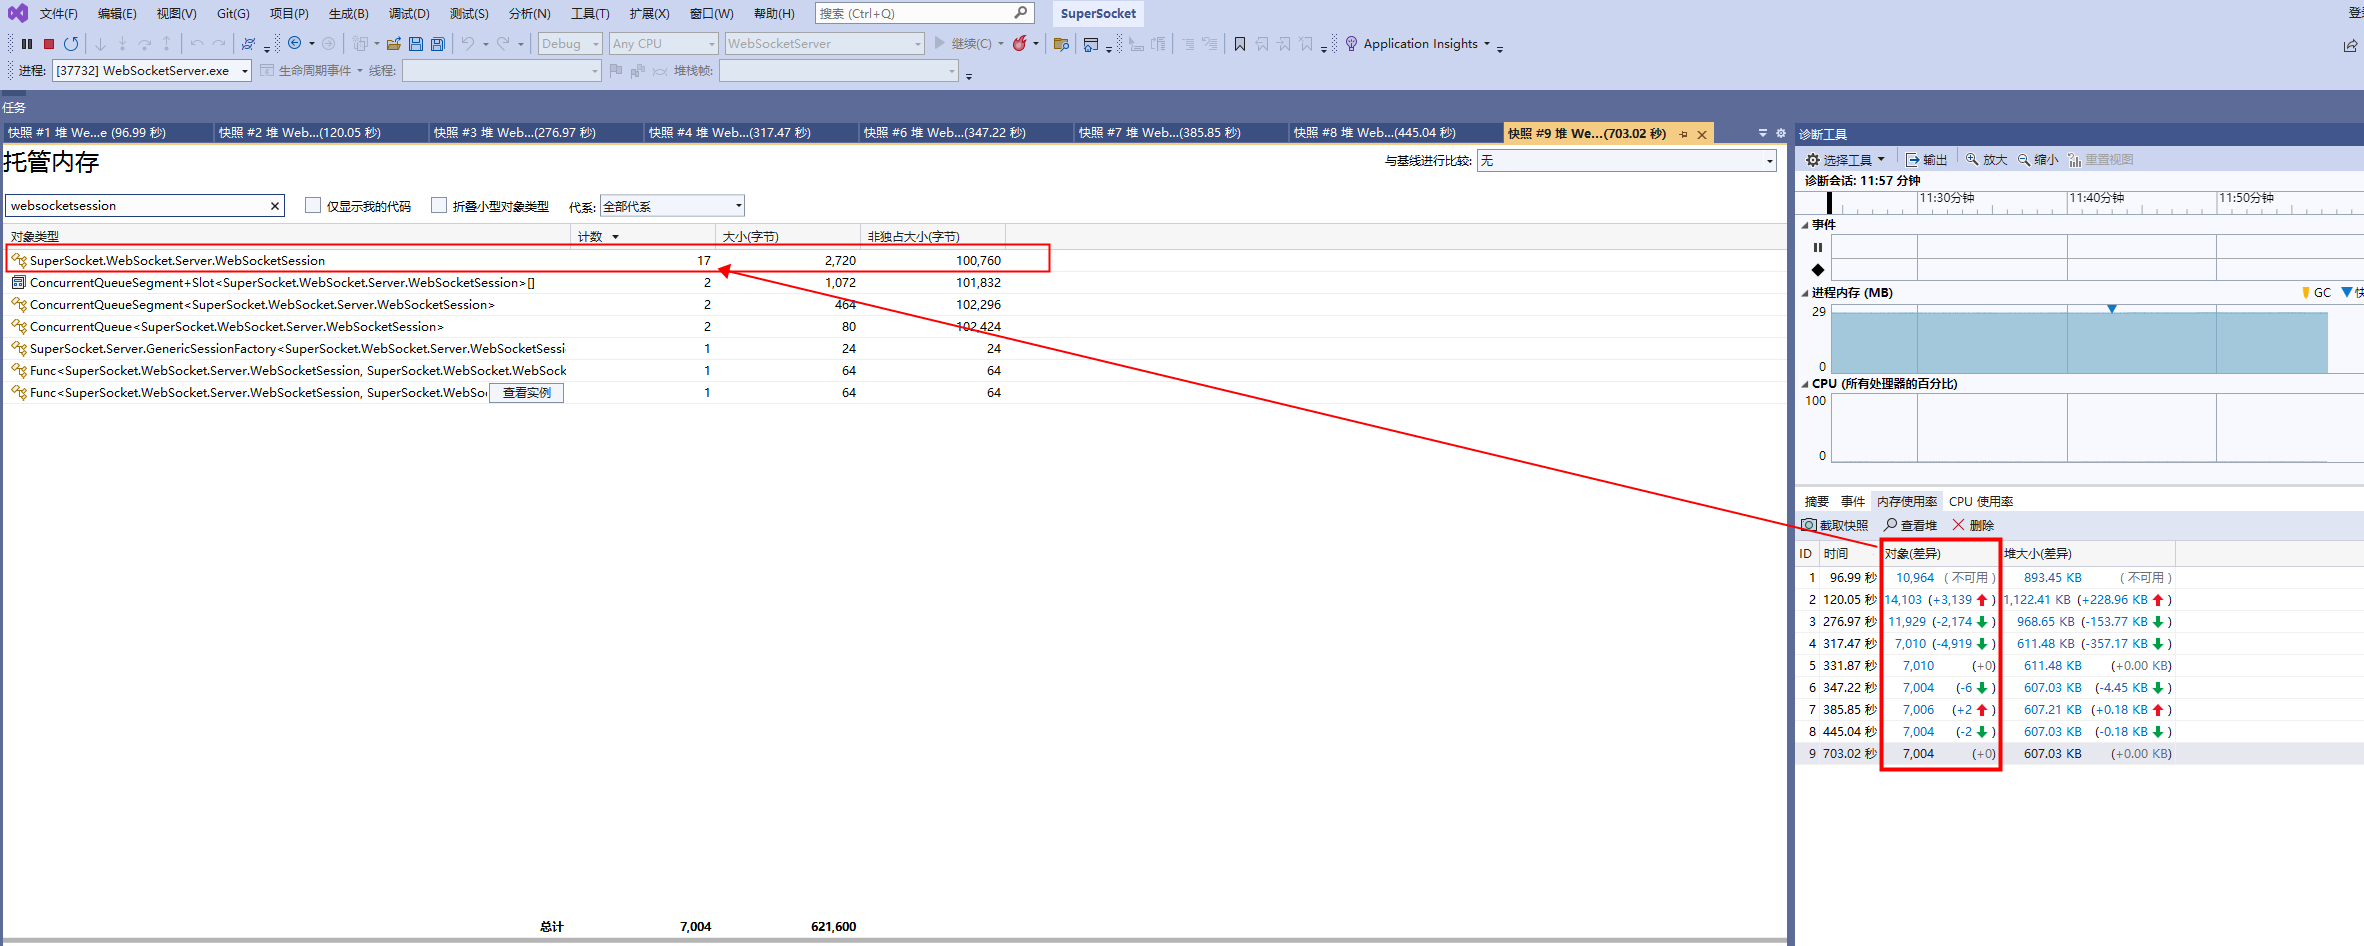The width and height of the screenshot is (2364, 946).
Task: Open the 分析(N) analyze menu
Action: click(530, 13)
